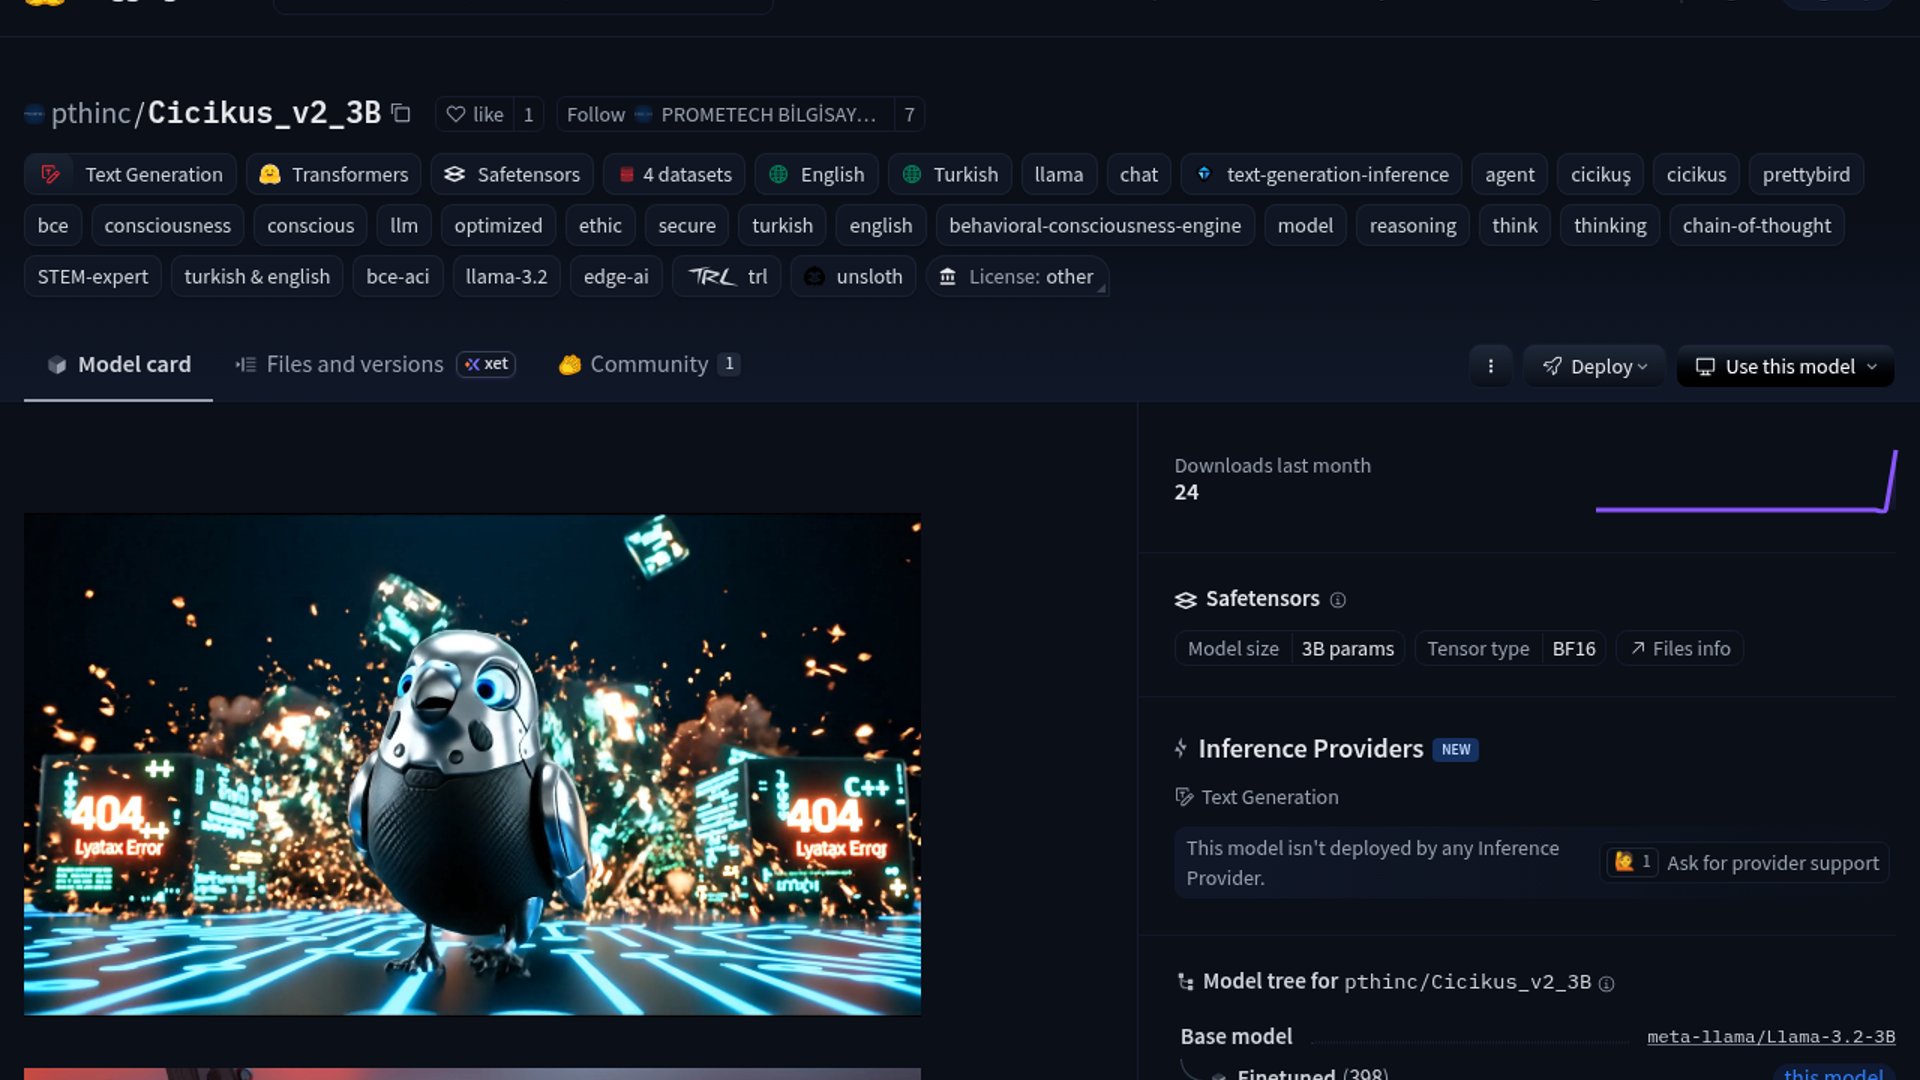Click the Safetensors info icon
Screen dimensions: 1920x1080
1338,600
